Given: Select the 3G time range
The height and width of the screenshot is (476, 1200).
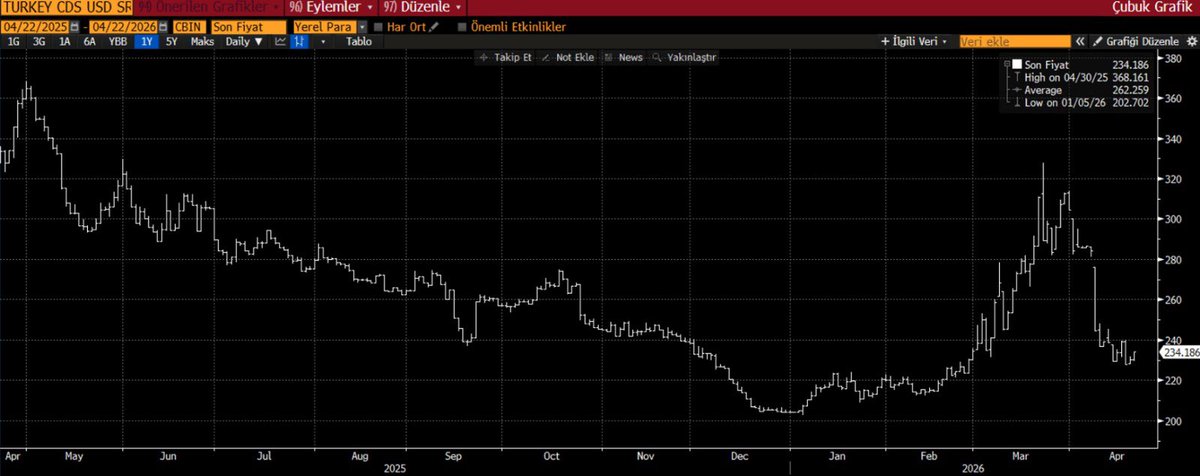Looking at the screenshot, I should pyautogui.click(x=40, y=42).
